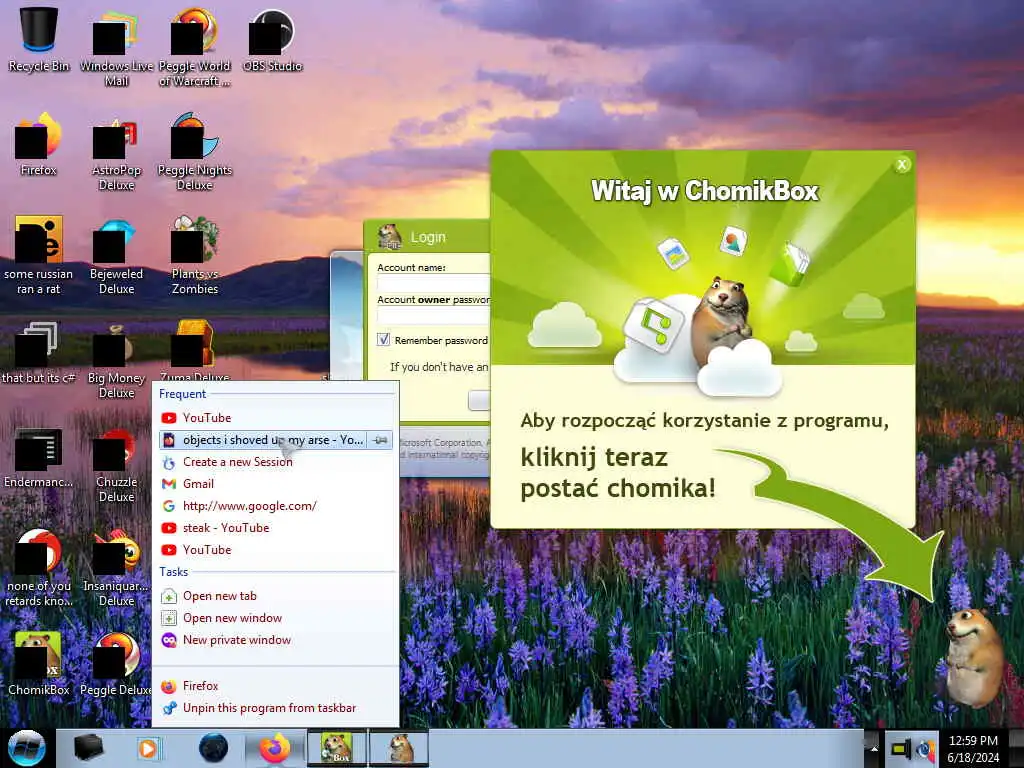Select the Big Money Deluxe desktop icon

click(116, 360)
